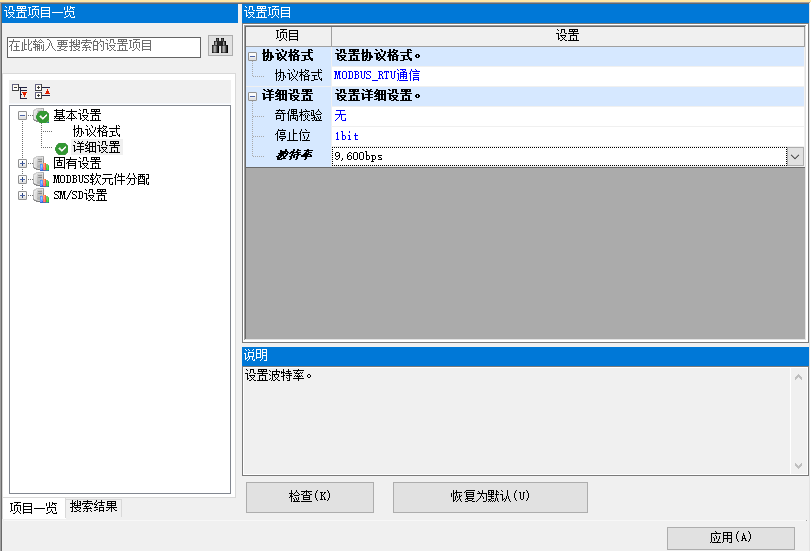Collapse the 详细设置 group in settings grid
The width and height of the screenshot is (811, 551).
(252, 96)
